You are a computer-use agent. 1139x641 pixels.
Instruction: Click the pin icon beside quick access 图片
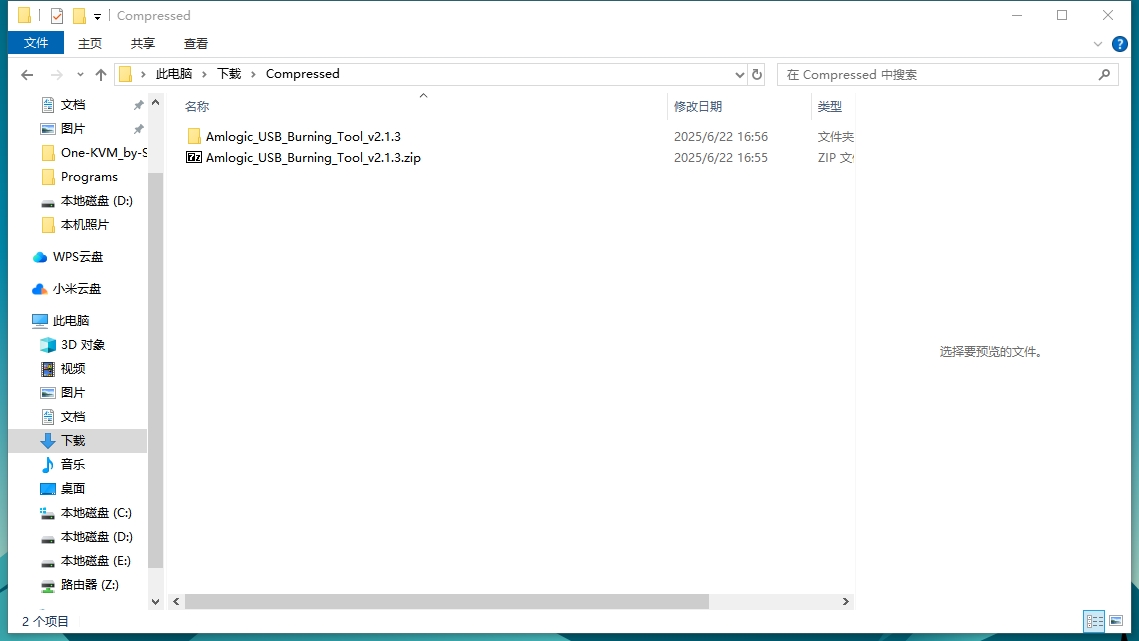pyautogui.click(x=138, y=129)
